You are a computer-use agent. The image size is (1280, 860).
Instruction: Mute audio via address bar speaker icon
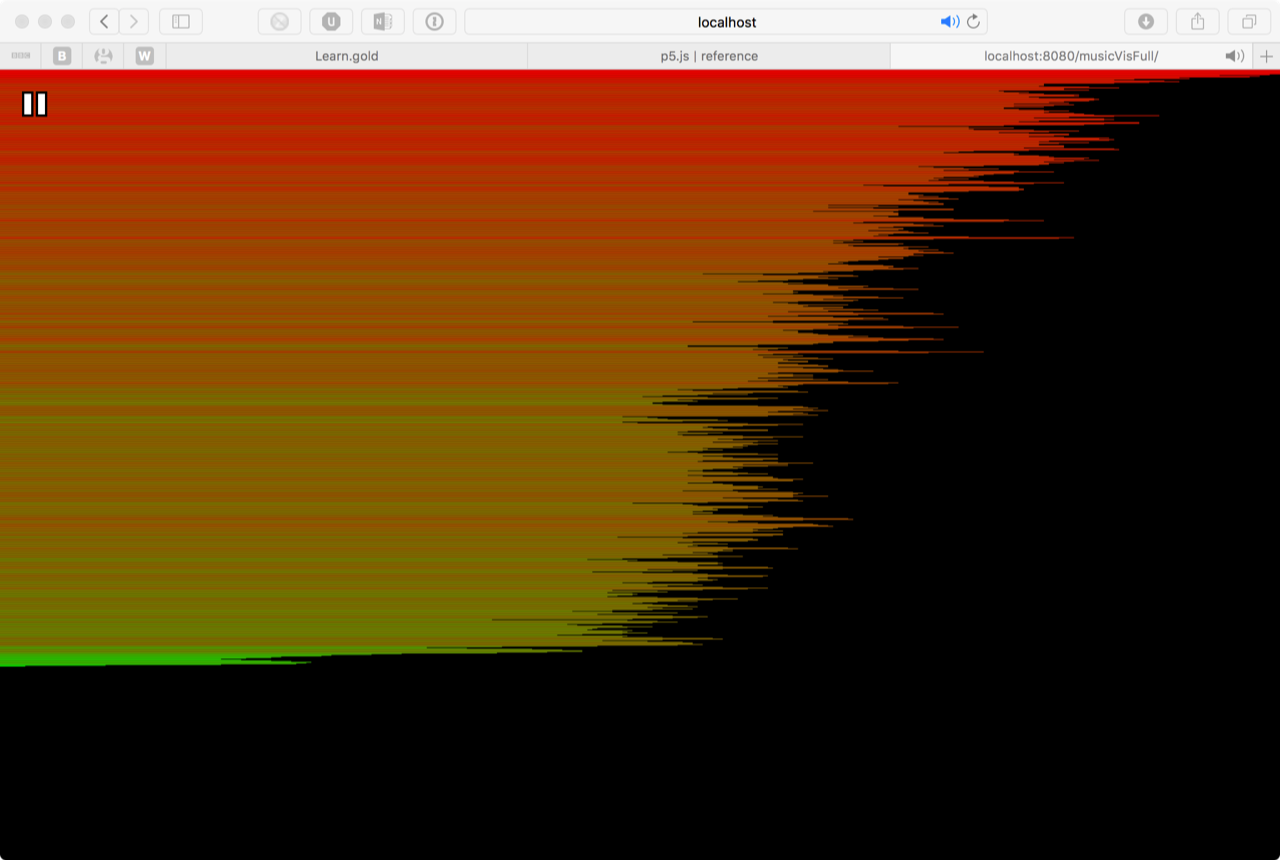[x=949, y=22]
